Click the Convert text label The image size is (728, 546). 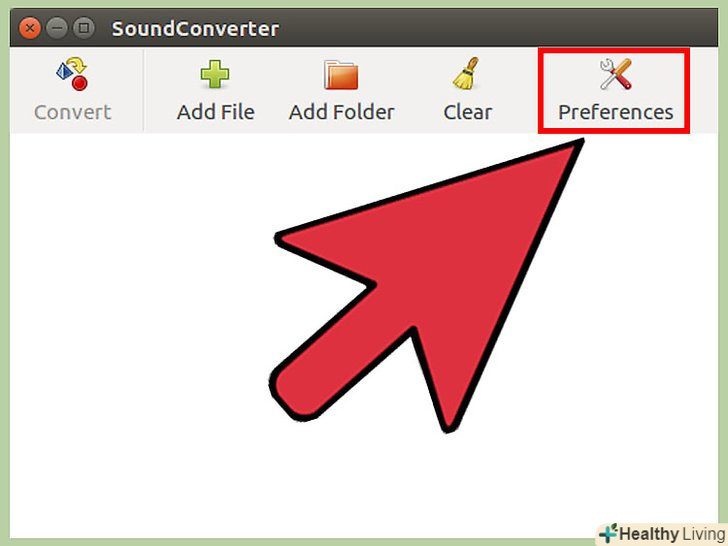[x=72, y=112]
